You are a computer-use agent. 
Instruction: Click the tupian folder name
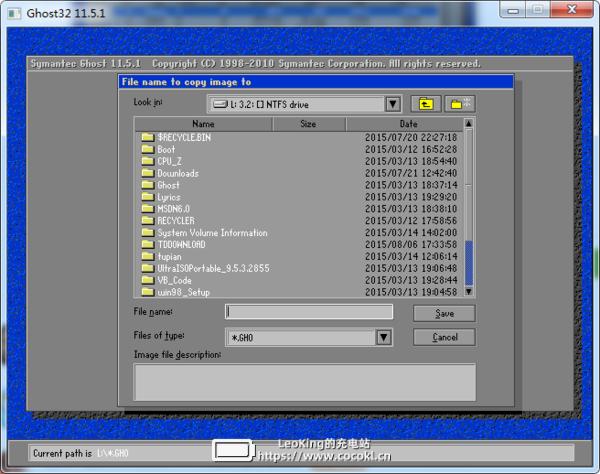pyautogui.click(x=170, y=257)
